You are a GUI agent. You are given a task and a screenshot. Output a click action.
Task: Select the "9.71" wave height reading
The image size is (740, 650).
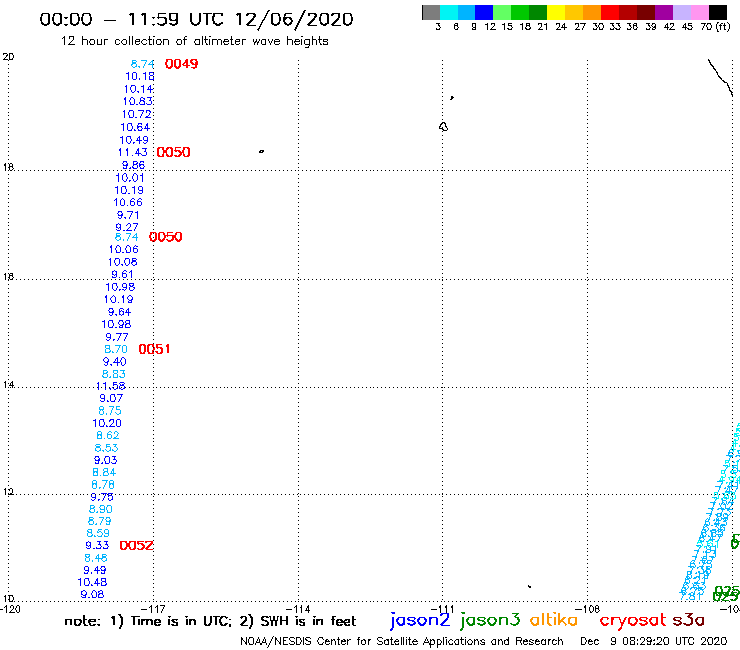tap(128, 215)
